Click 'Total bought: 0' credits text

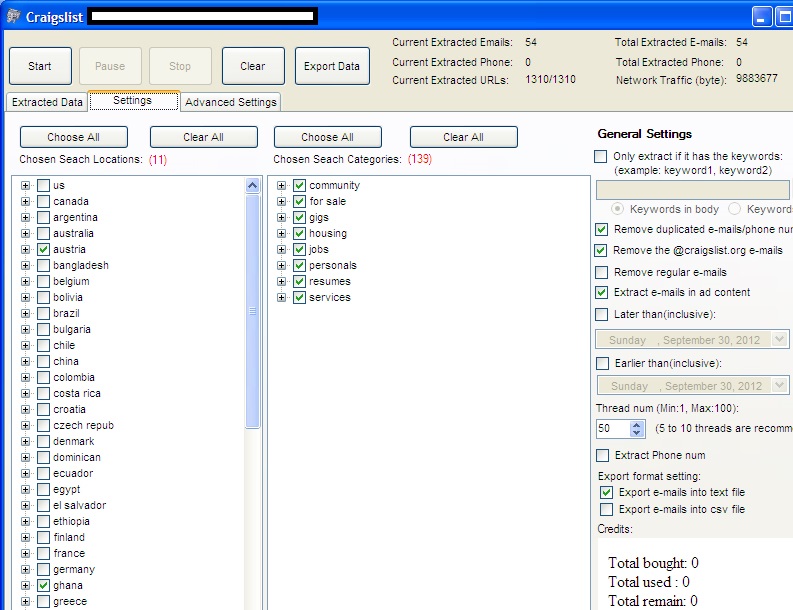tap(653, 563)
